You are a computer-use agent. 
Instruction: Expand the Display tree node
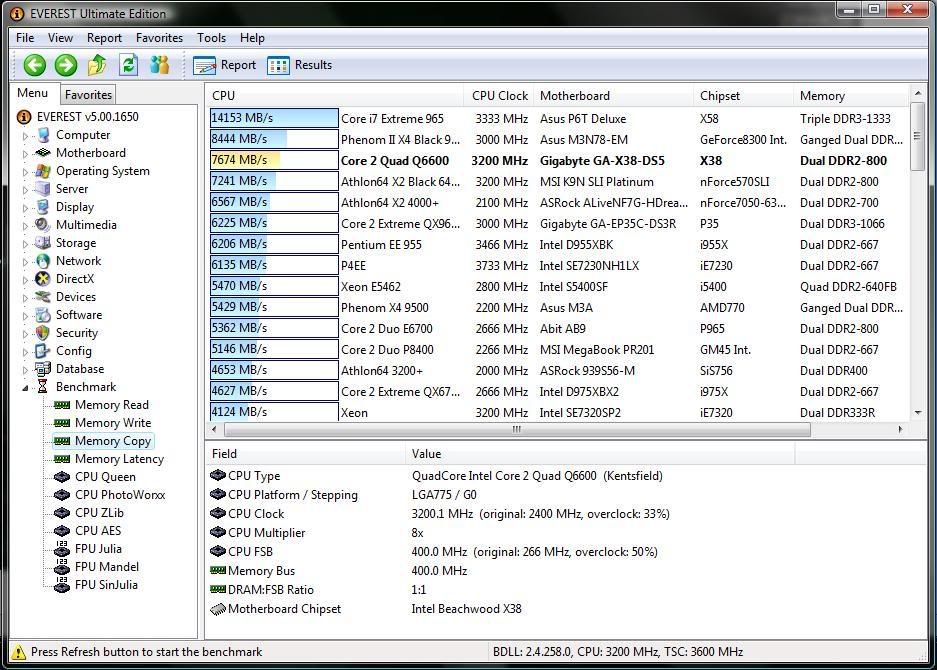25,208
